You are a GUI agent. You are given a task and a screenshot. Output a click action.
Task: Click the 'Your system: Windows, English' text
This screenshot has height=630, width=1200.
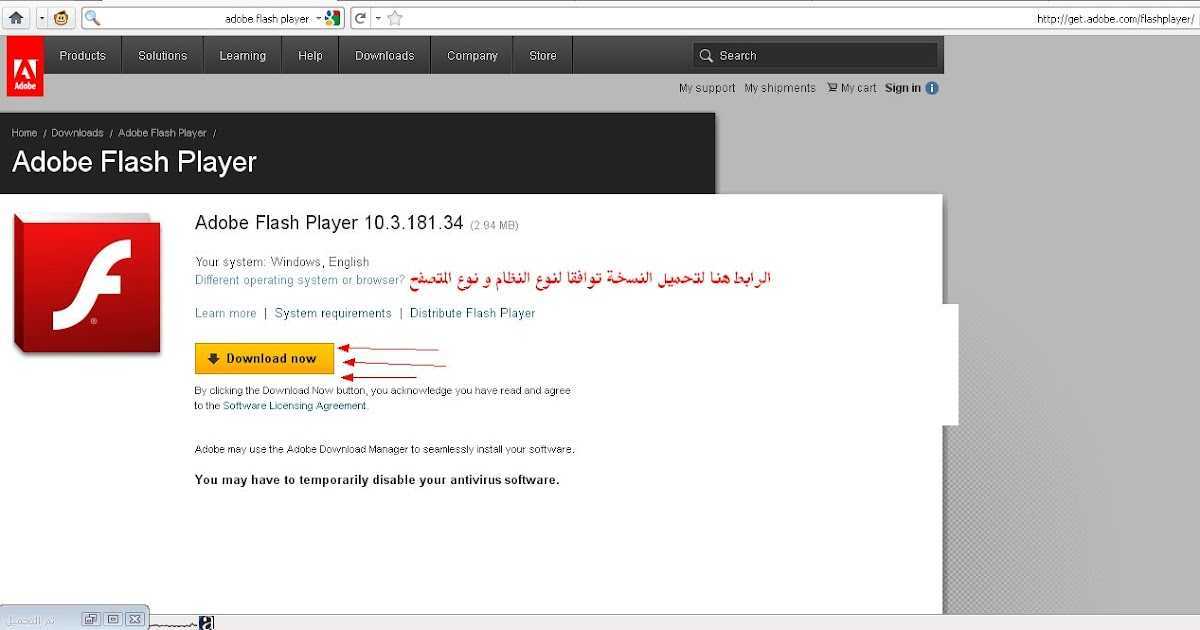[x=282, y=262]
